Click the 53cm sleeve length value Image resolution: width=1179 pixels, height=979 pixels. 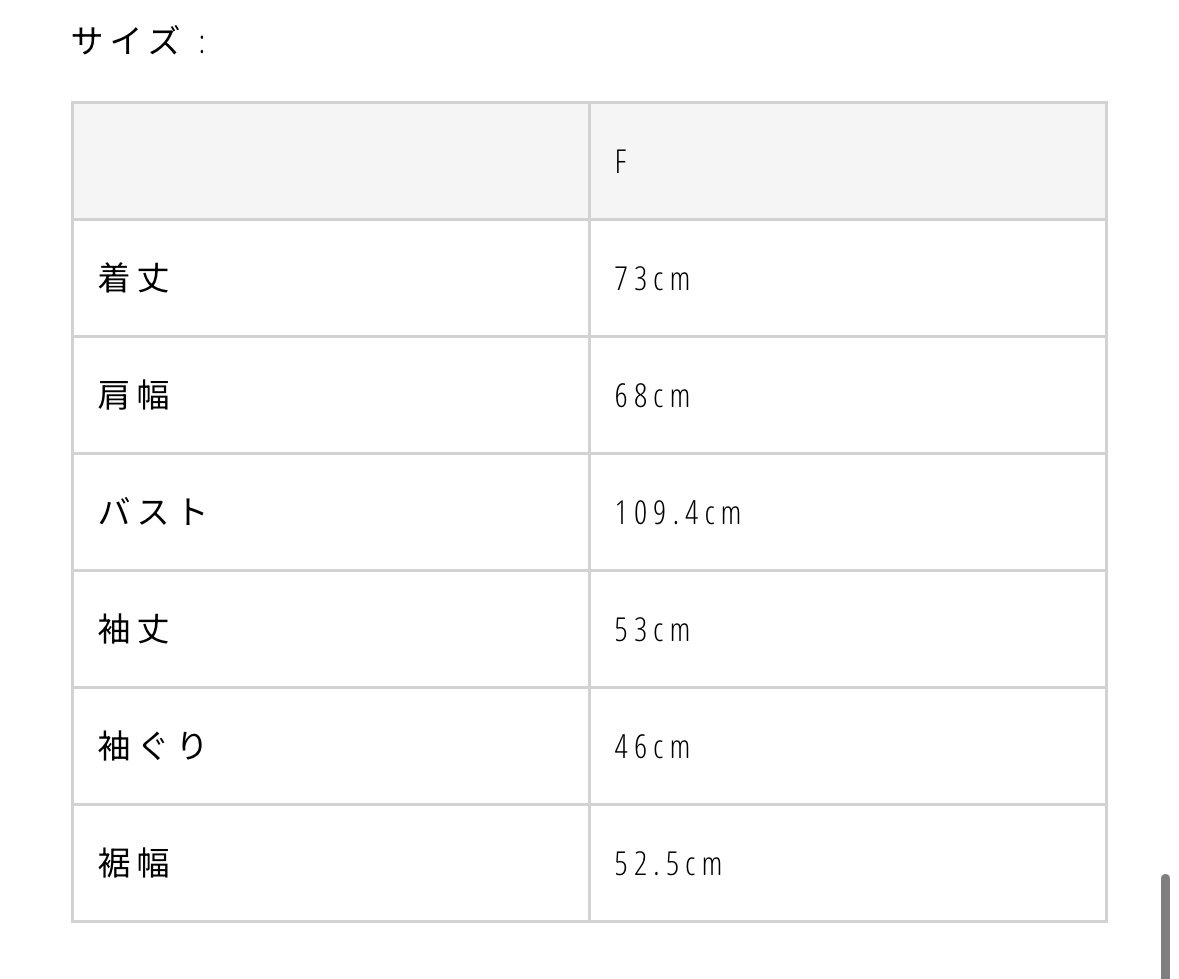tap(652, 630)
